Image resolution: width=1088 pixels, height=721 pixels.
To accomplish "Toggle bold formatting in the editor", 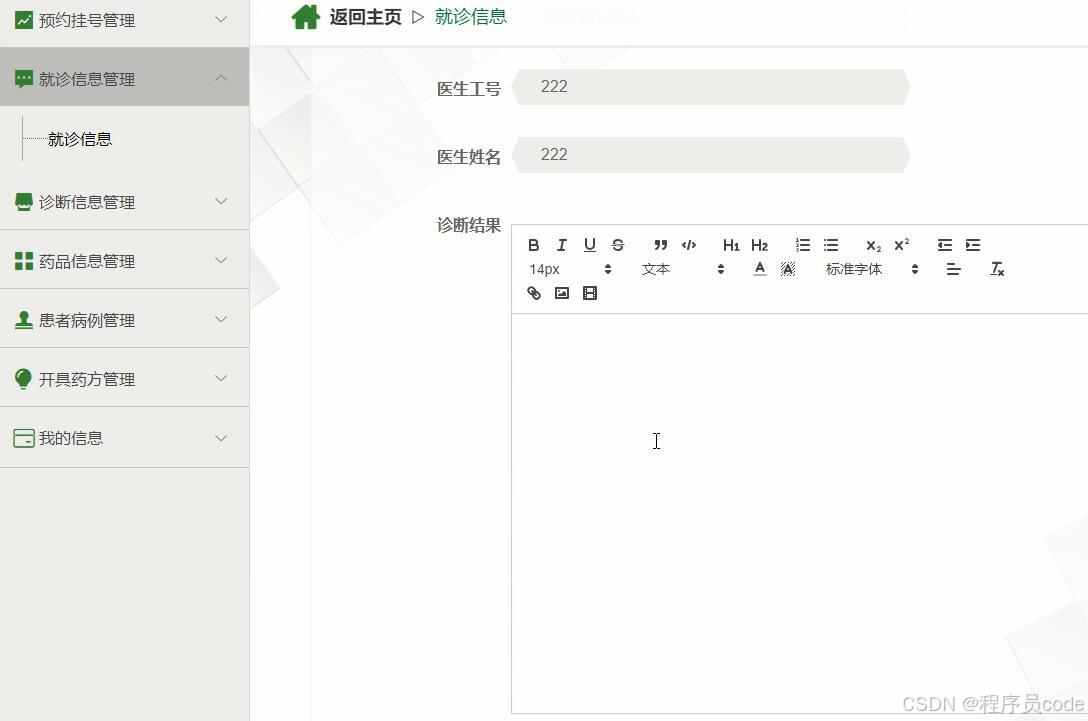I will (x=533, y=245).
